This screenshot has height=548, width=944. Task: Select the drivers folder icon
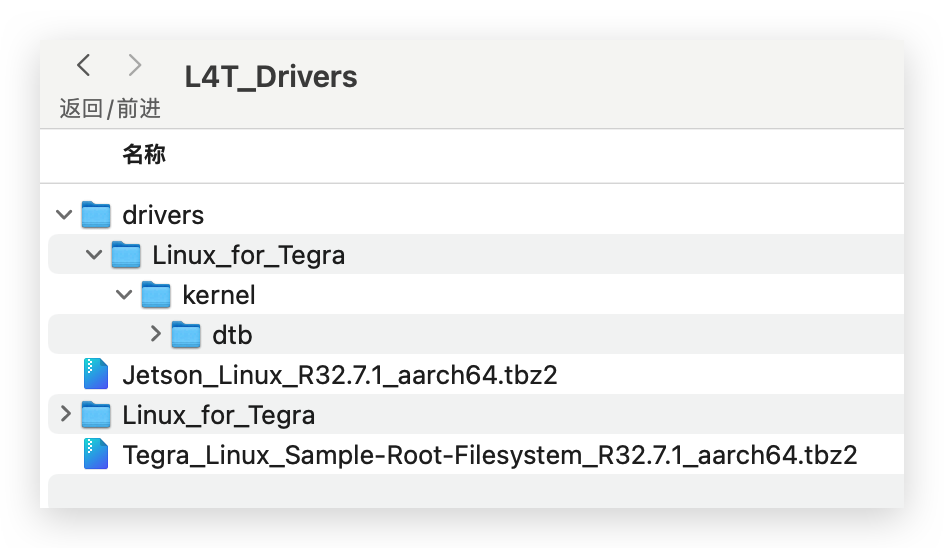pyautogui.click(x=96, y=214)
